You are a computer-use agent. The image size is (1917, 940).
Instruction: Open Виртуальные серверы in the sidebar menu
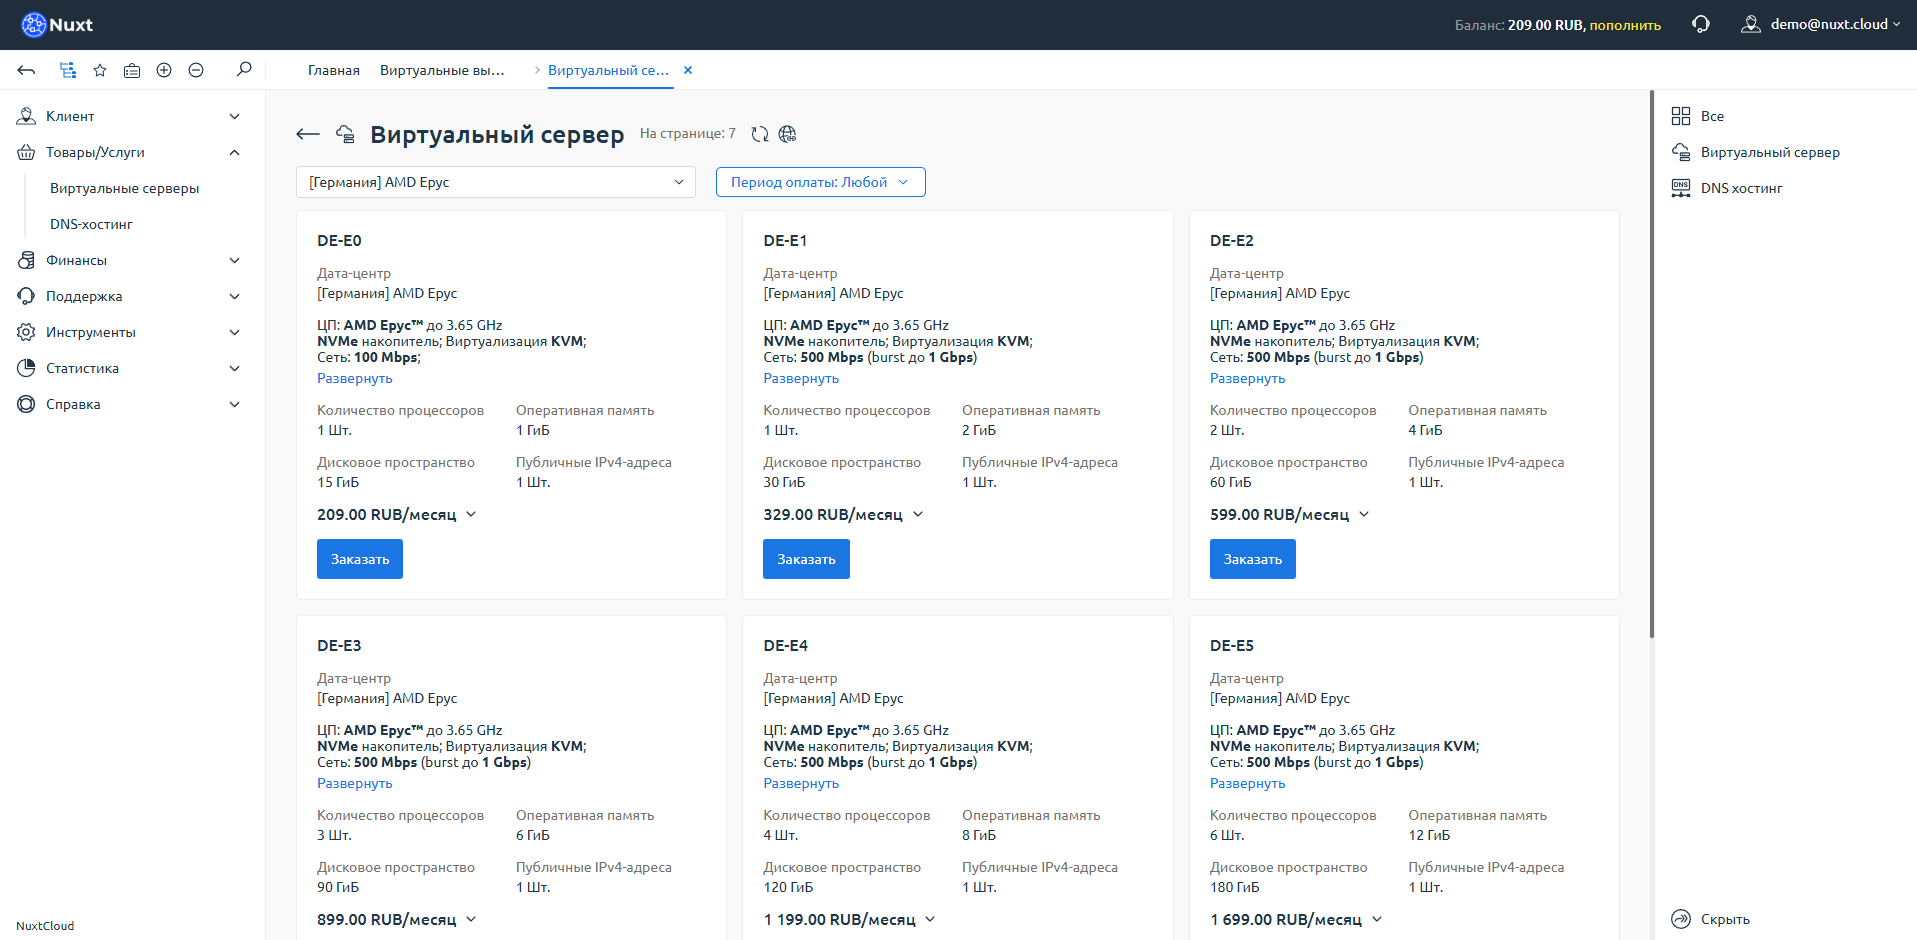[124, 188]
